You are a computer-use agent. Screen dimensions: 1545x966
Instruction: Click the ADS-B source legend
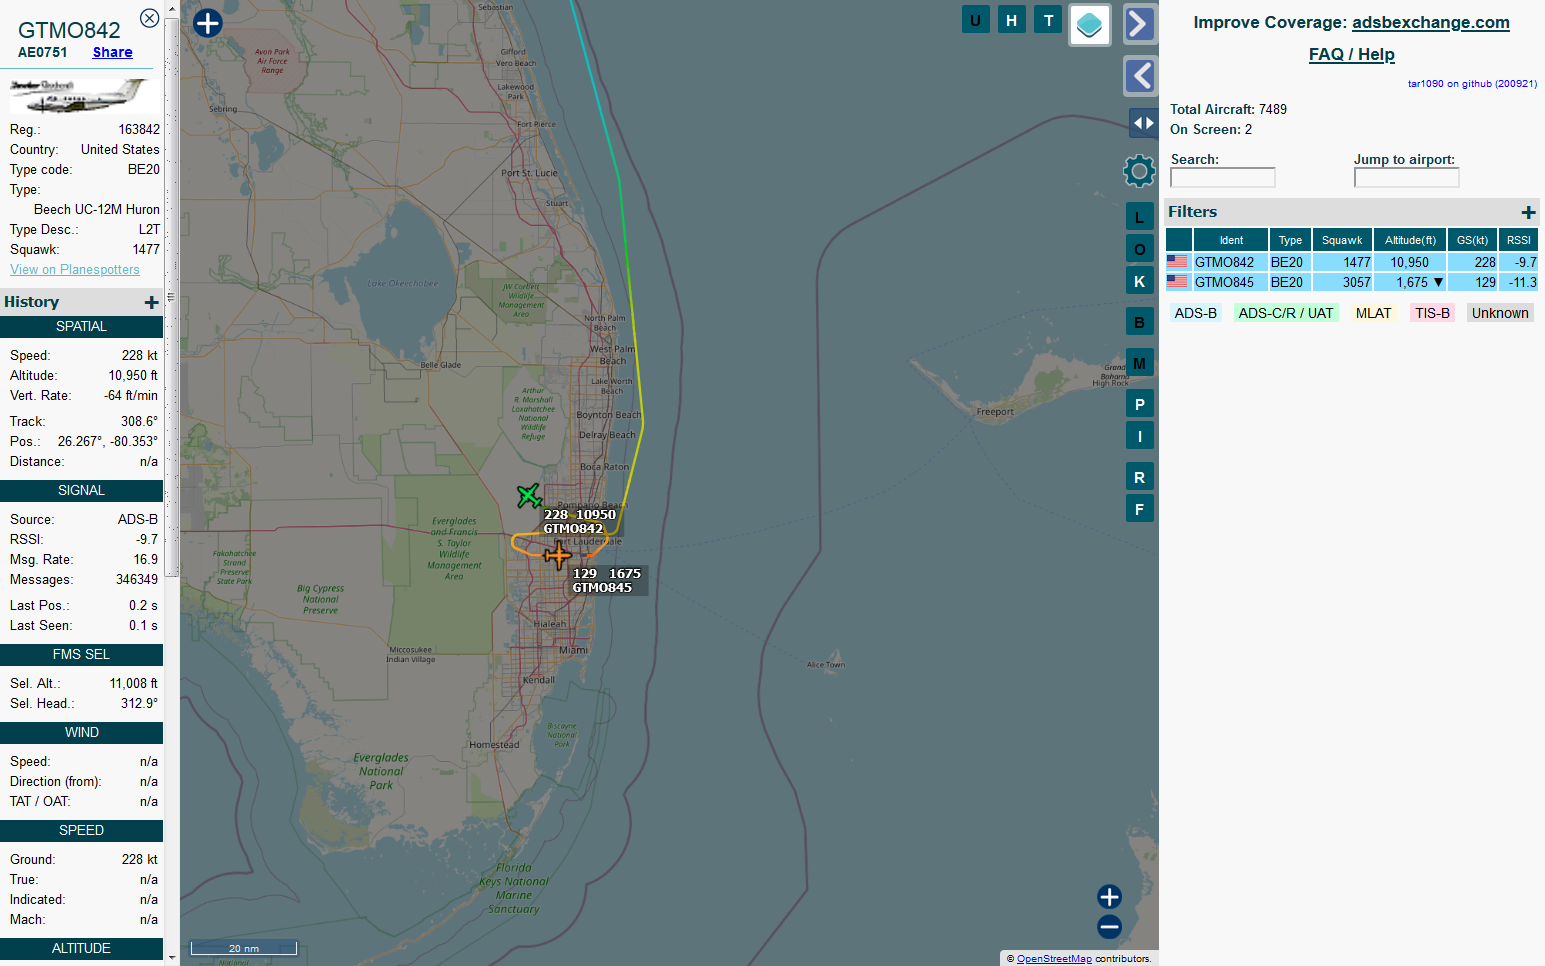pyautogui.click(x=1195, y=313)
